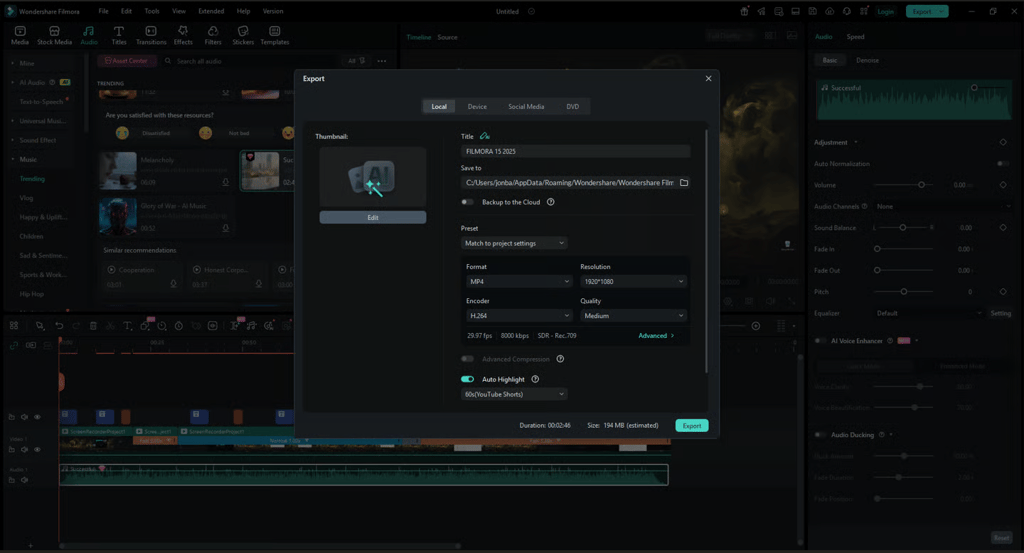Click the undo icon in timeline toolbar
The width and height of the screenshot is (1024, 553).
point(59,326)
